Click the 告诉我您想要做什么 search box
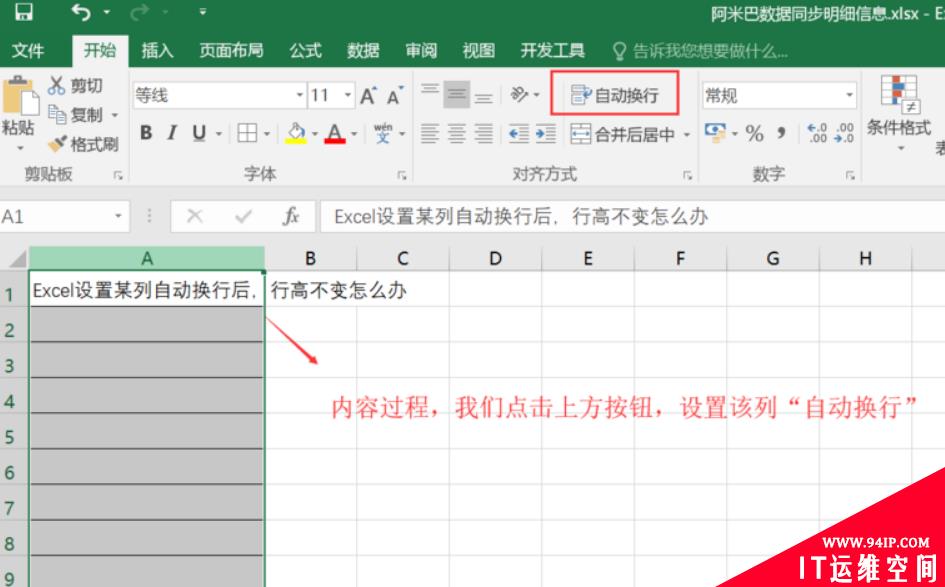 pyautogui.click(x=699, y=51)
